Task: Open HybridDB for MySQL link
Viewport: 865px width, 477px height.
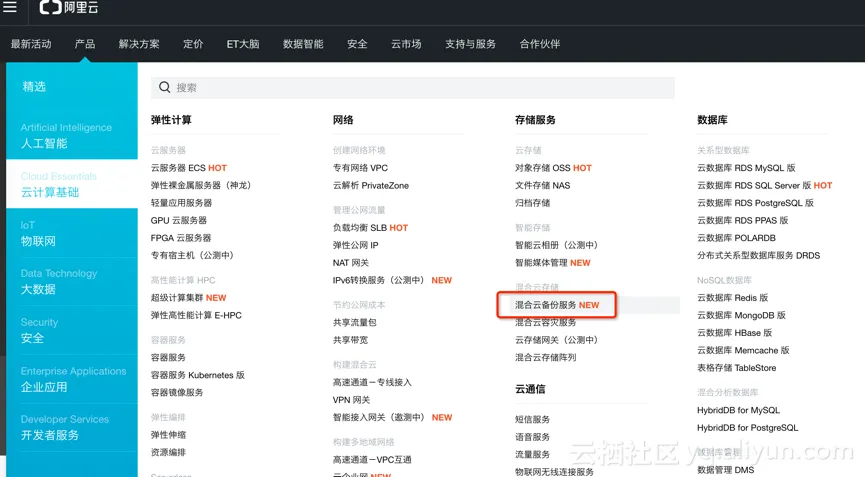Action: [x=738, y=410]
